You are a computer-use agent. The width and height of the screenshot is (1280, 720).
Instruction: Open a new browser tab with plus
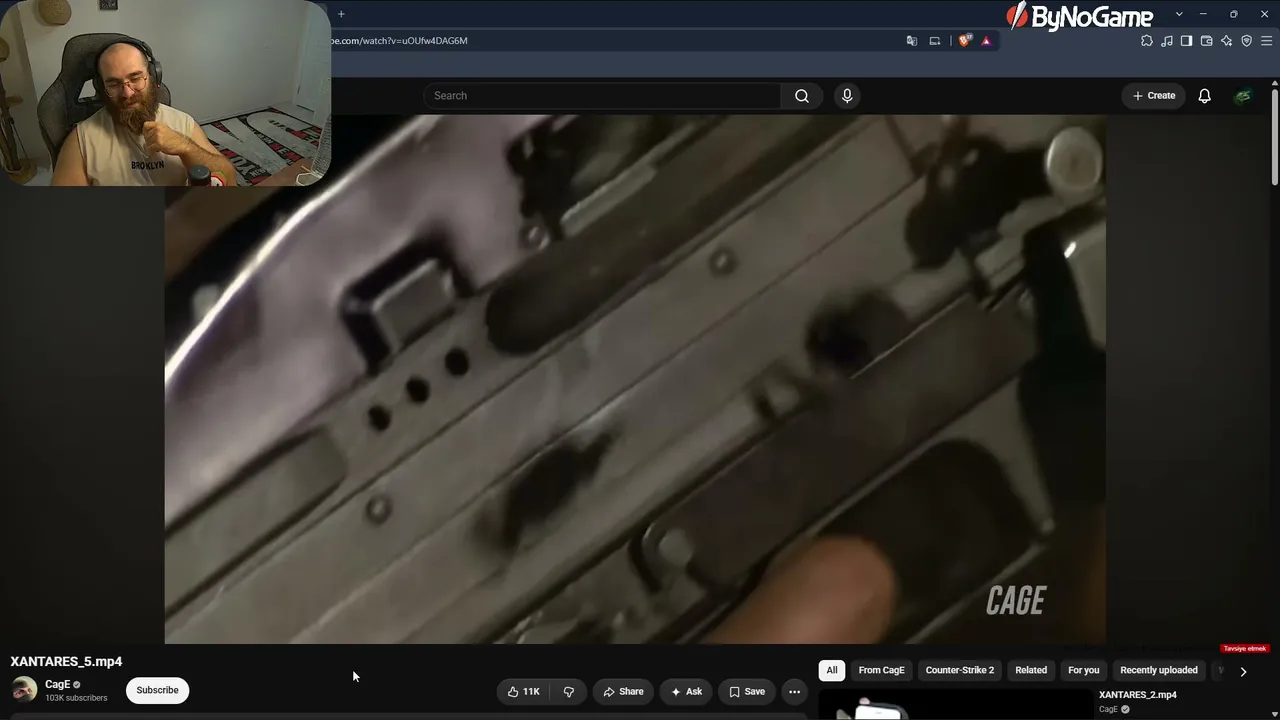341,14
